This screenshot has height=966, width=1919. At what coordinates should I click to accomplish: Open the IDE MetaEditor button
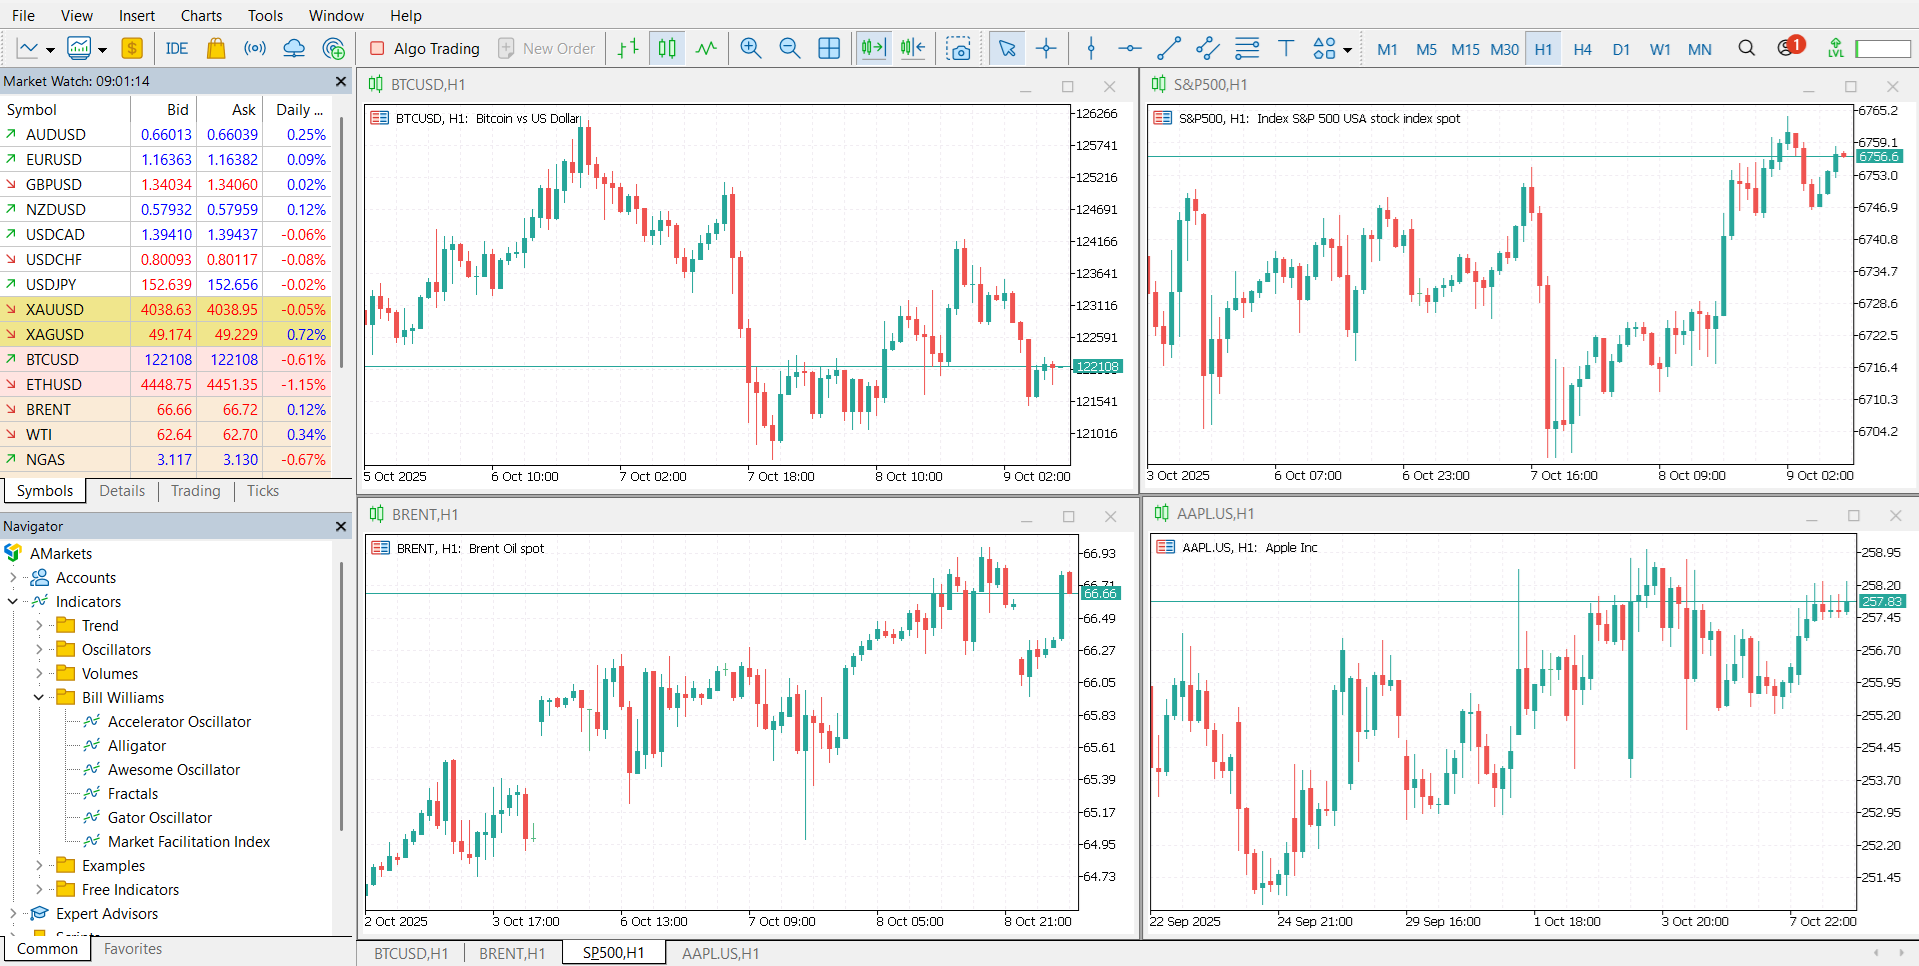coord(176,48)
